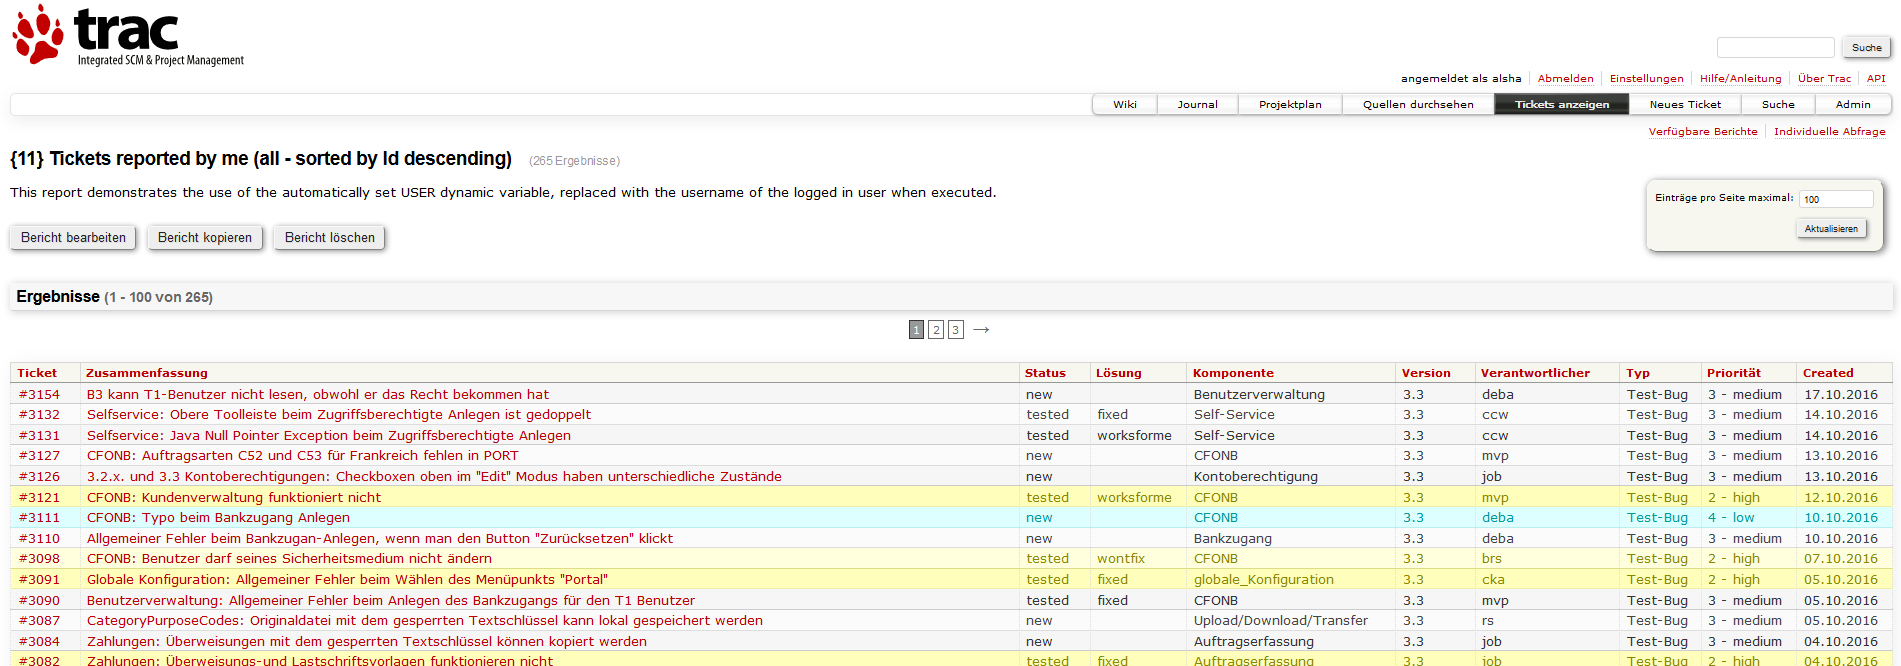
Task: Select current page 1 indicator
Action: pos(916,330)
